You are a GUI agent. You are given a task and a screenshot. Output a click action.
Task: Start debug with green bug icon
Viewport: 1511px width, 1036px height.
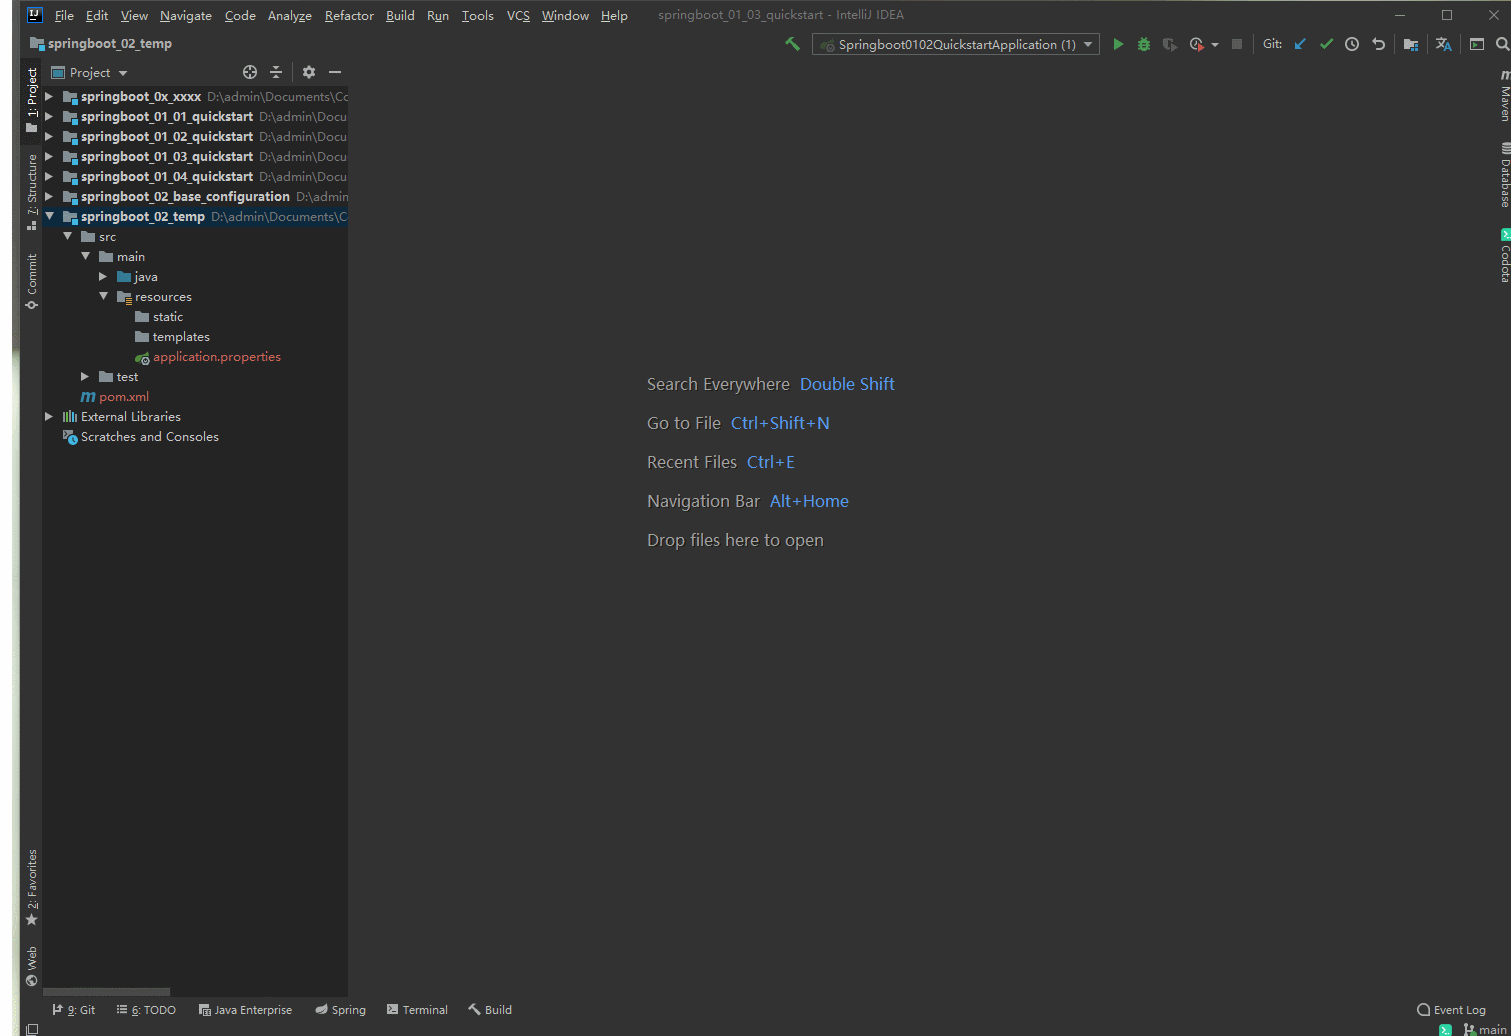1144,44
